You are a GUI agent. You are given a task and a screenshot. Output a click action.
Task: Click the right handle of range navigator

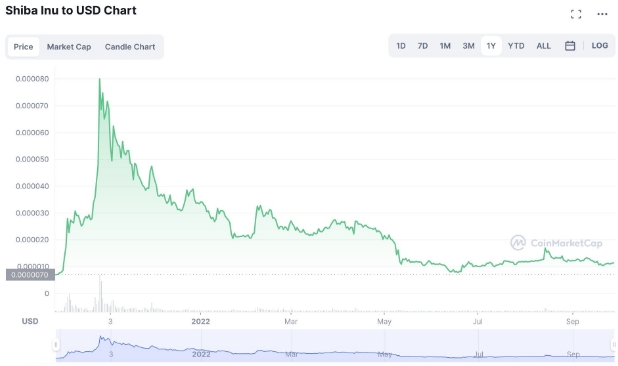pos(614,345)
